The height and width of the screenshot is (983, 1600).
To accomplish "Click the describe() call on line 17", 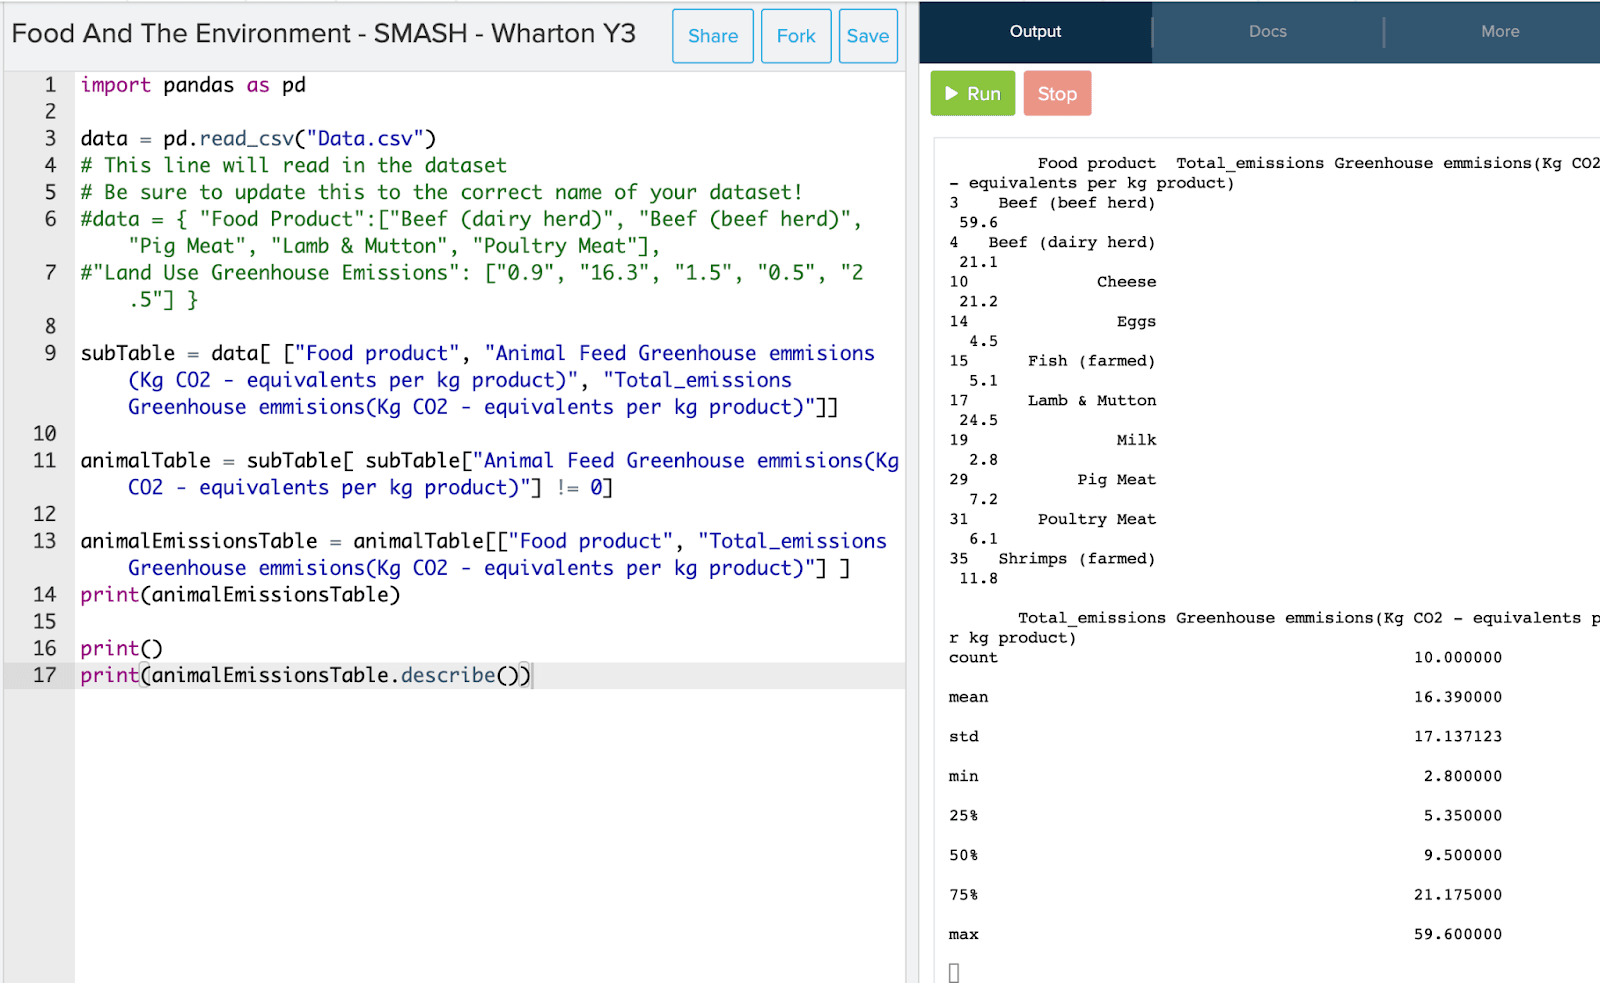I will (447, 676).
